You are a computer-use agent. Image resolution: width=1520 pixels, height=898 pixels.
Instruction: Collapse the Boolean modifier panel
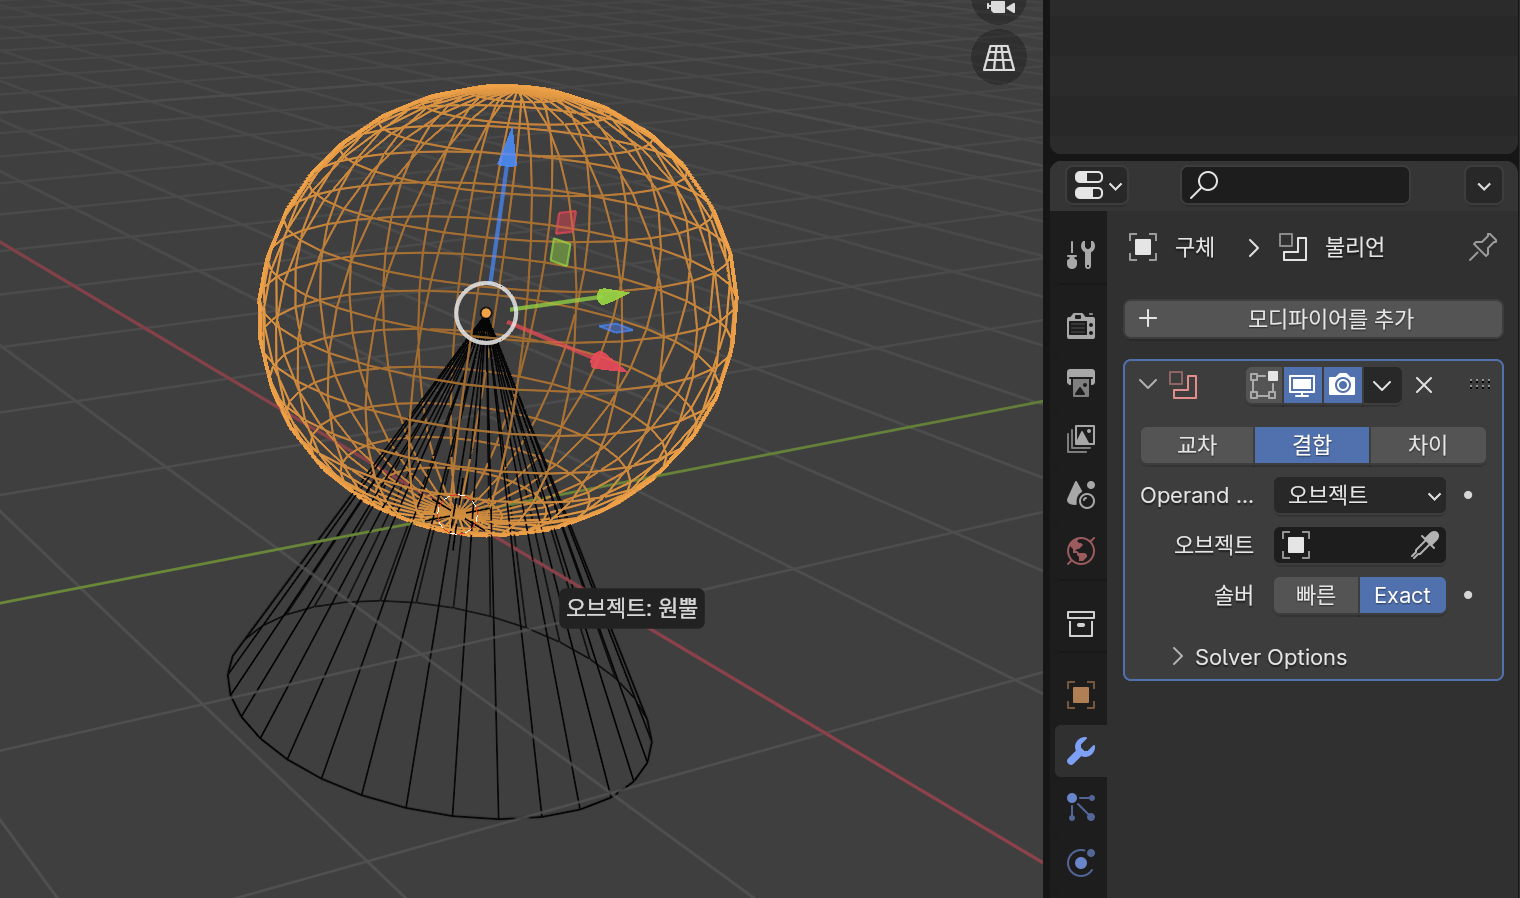(1148, 384)
